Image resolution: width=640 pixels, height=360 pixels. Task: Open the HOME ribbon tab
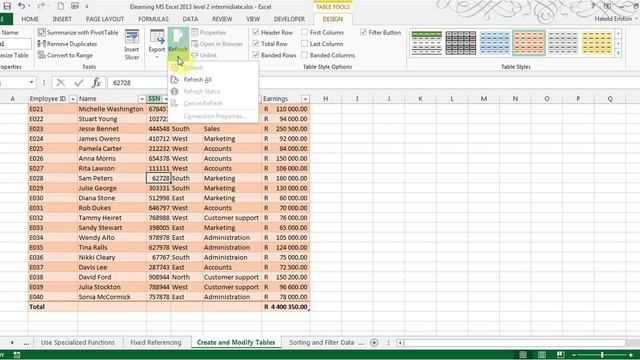[x=30, y=19]
